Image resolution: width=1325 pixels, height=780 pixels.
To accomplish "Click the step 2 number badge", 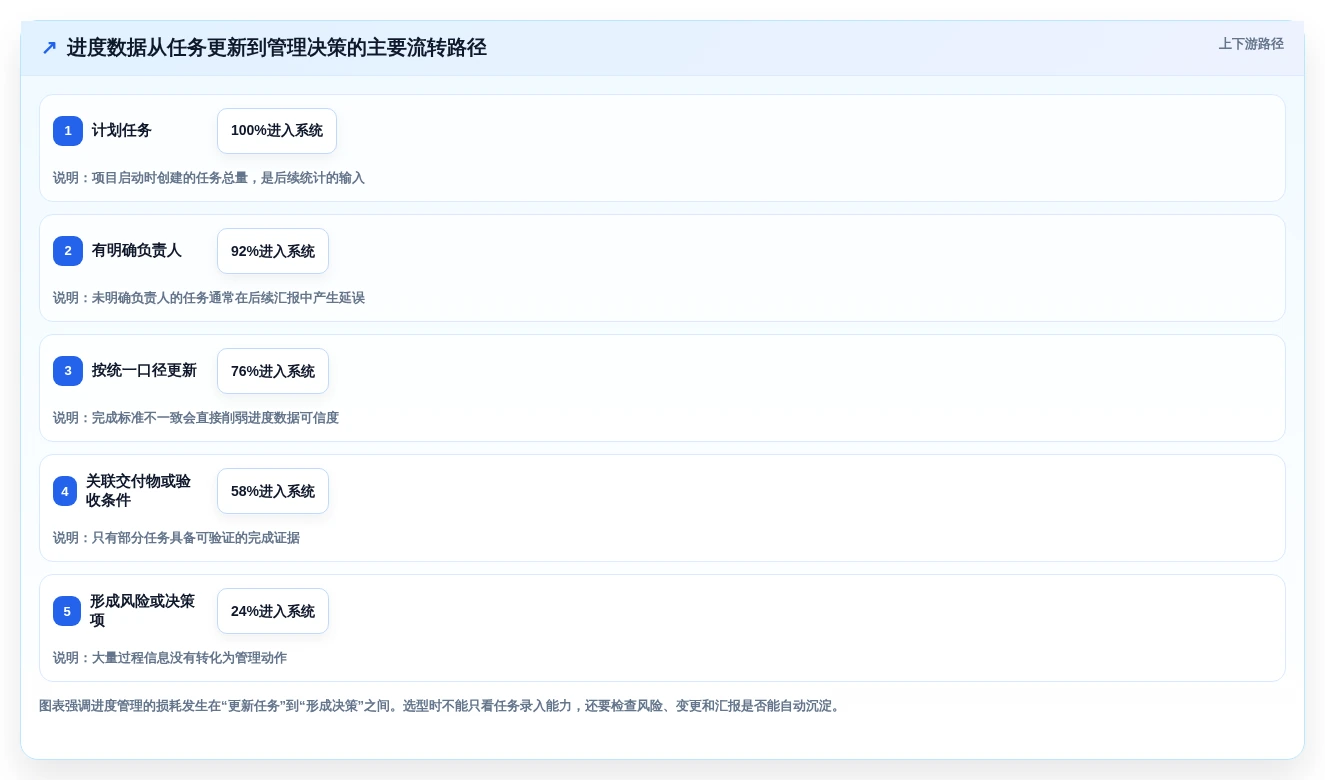I will [x=68, y=251].
